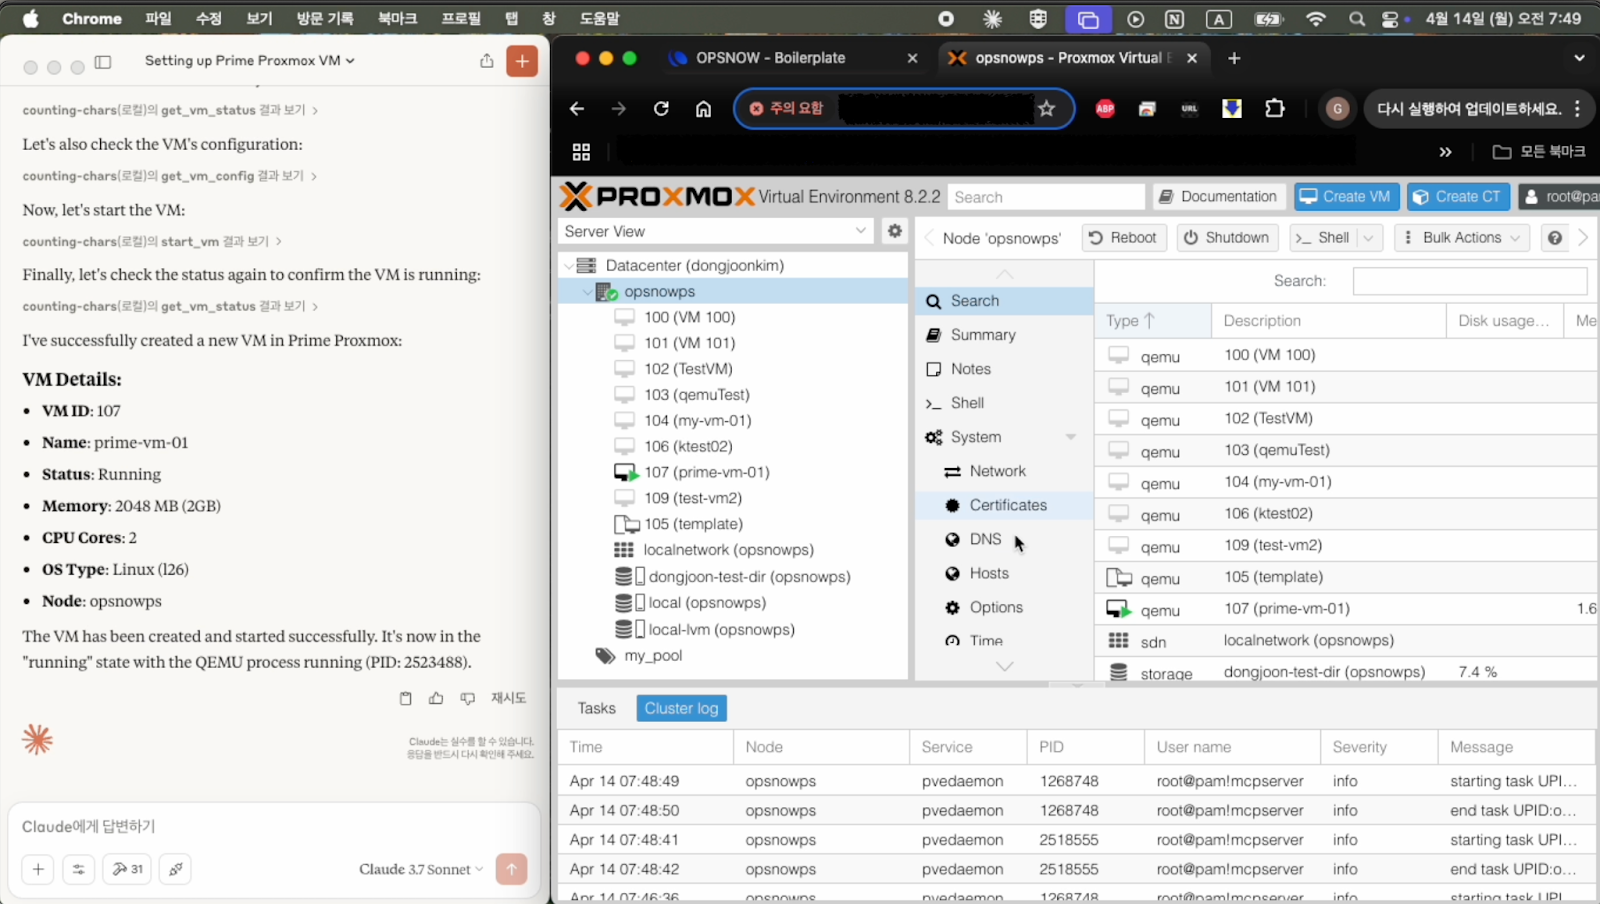
Task: Click the ABP extension icon
Action: pyautogui.click(x=1105, y=109)
